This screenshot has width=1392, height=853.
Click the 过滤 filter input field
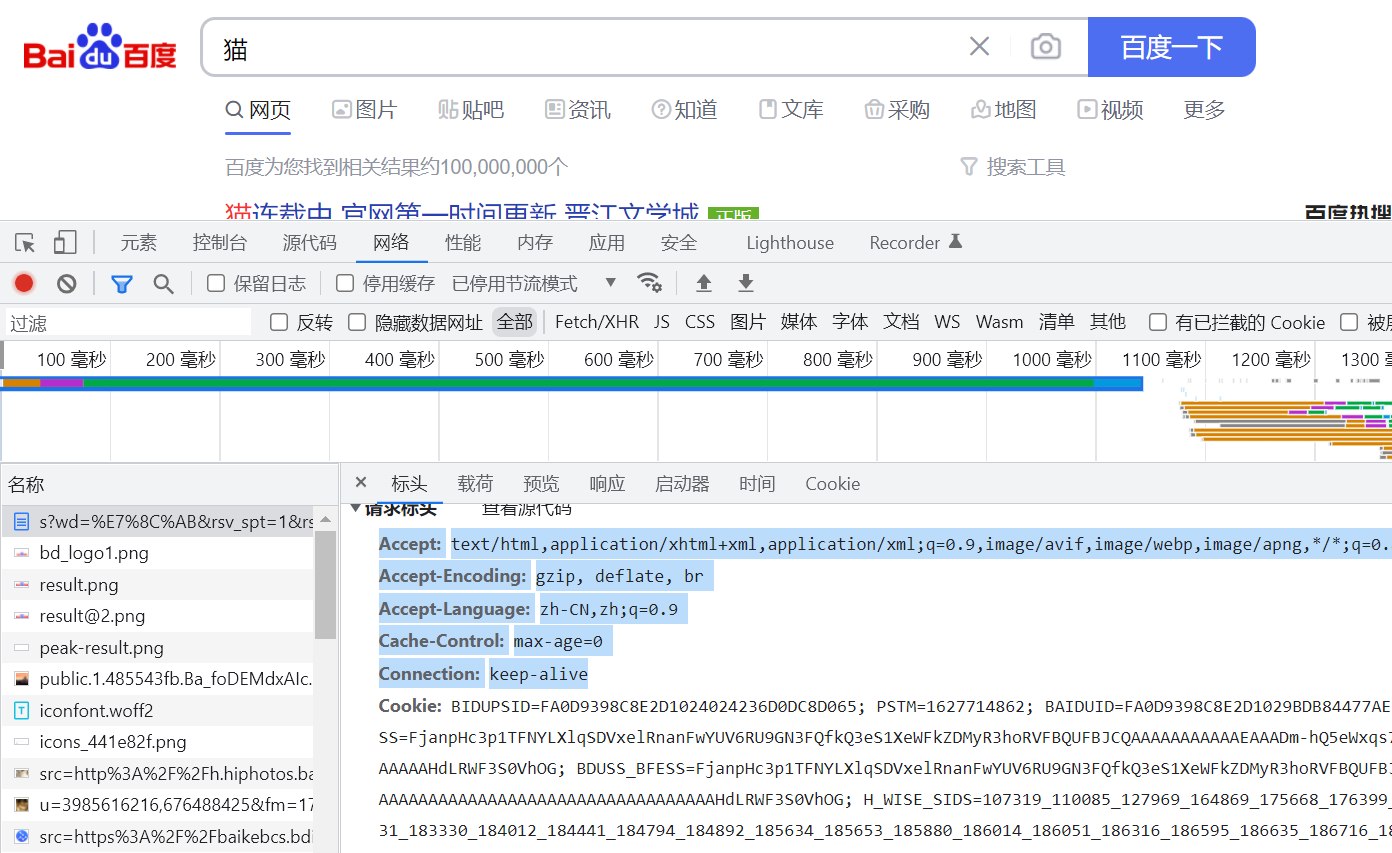pyautogui.click(x=128, y=322)
